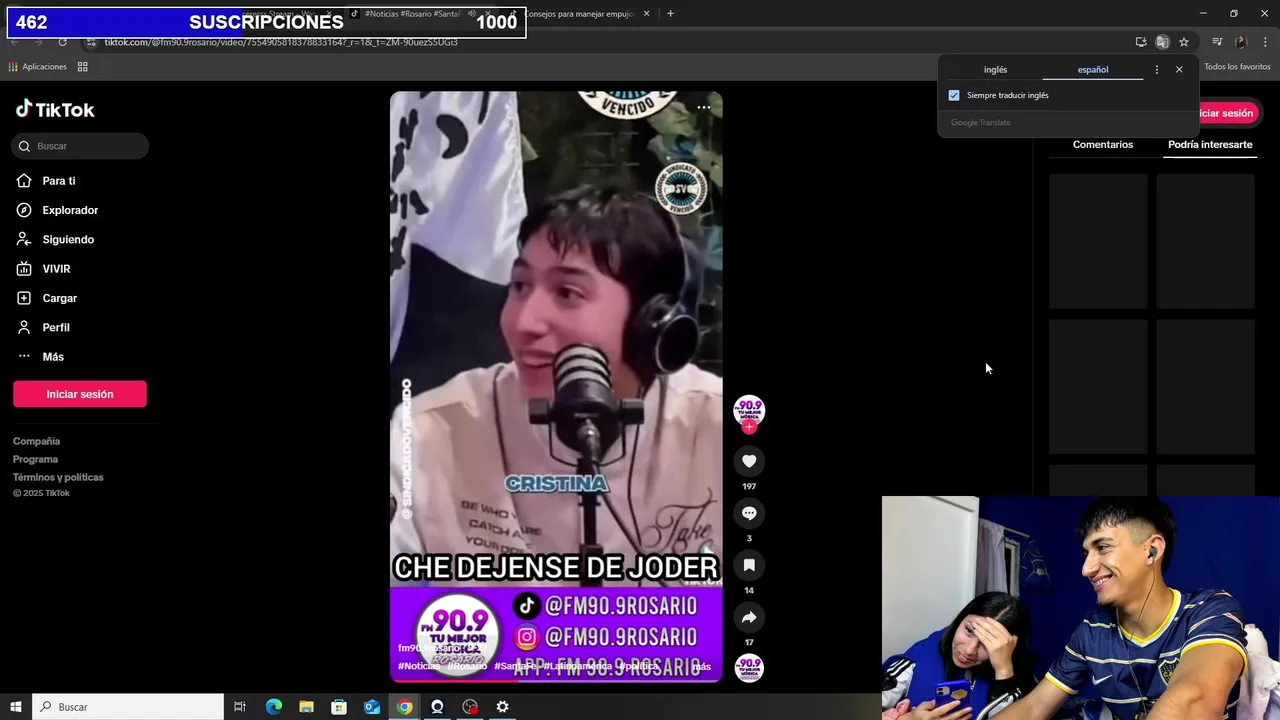Screen dimensions: 1280x720
Task: Open the Compañía footer link
Action: click(x=36, y=441)
